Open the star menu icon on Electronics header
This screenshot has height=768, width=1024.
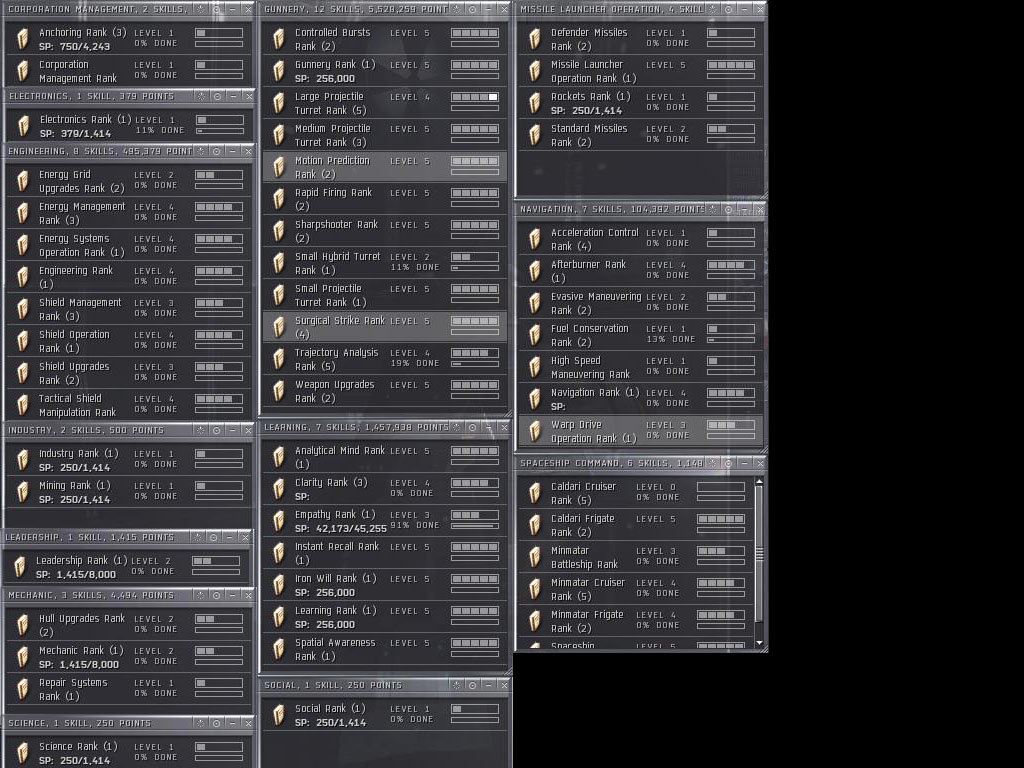coord(202,96)
